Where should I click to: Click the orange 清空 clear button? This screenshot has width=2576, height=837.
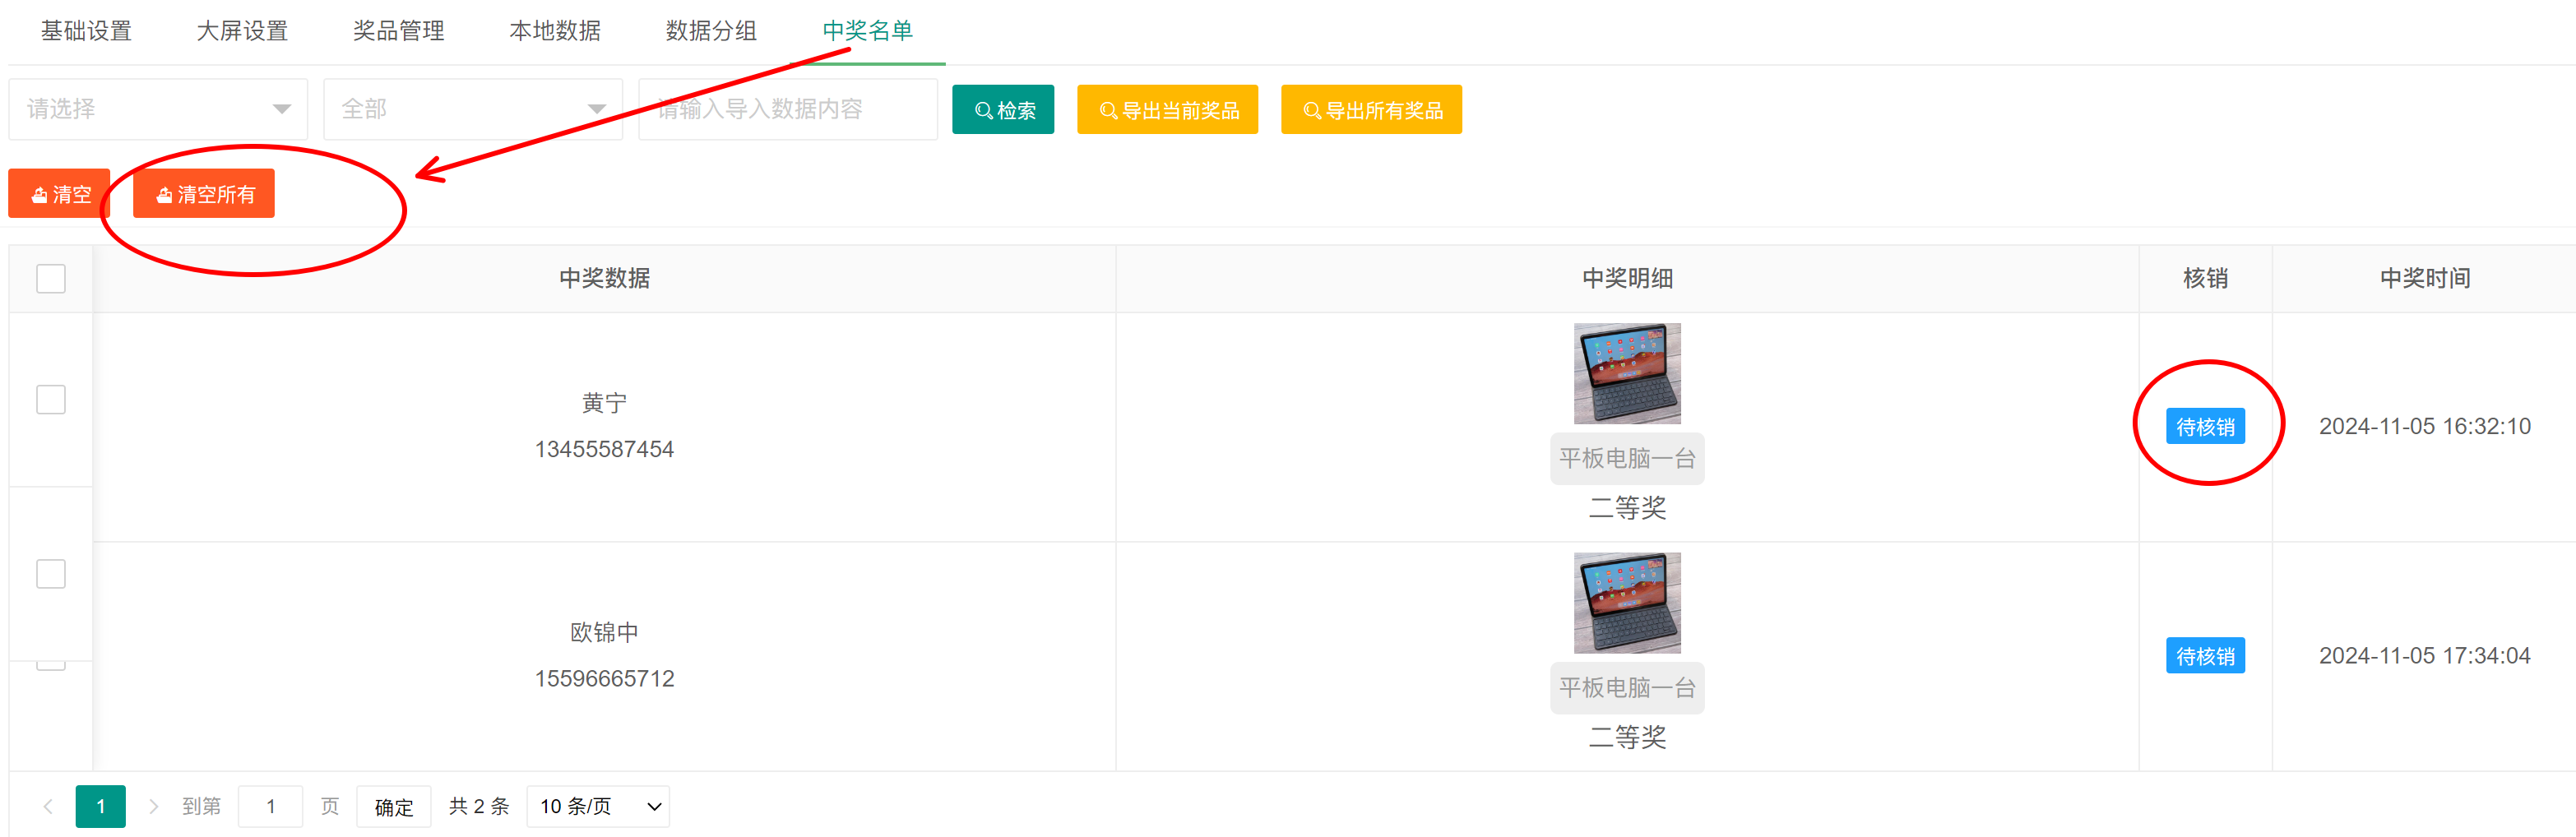click(x=59, y=194)
